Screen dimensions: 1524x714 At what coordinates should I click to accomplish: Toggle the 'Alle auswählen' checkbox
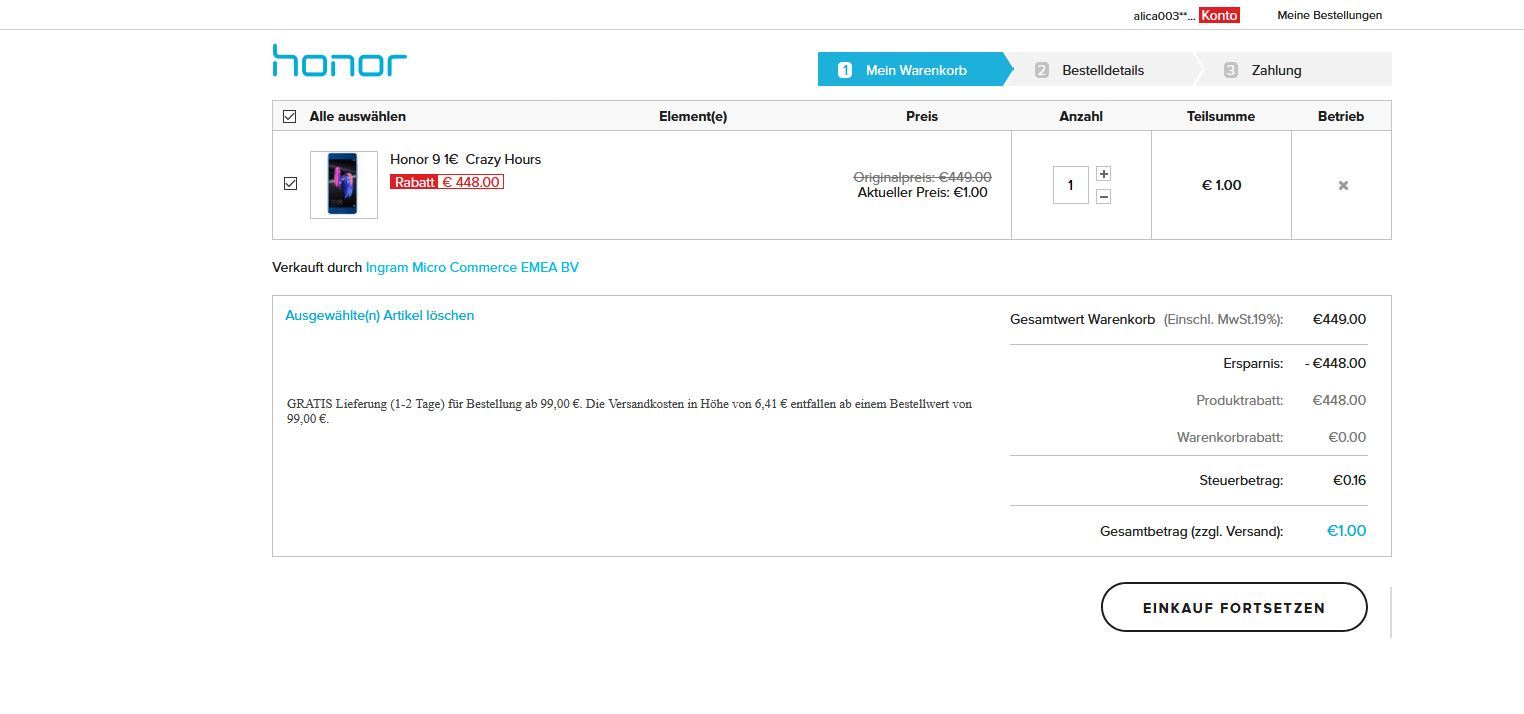coord(290,116)
